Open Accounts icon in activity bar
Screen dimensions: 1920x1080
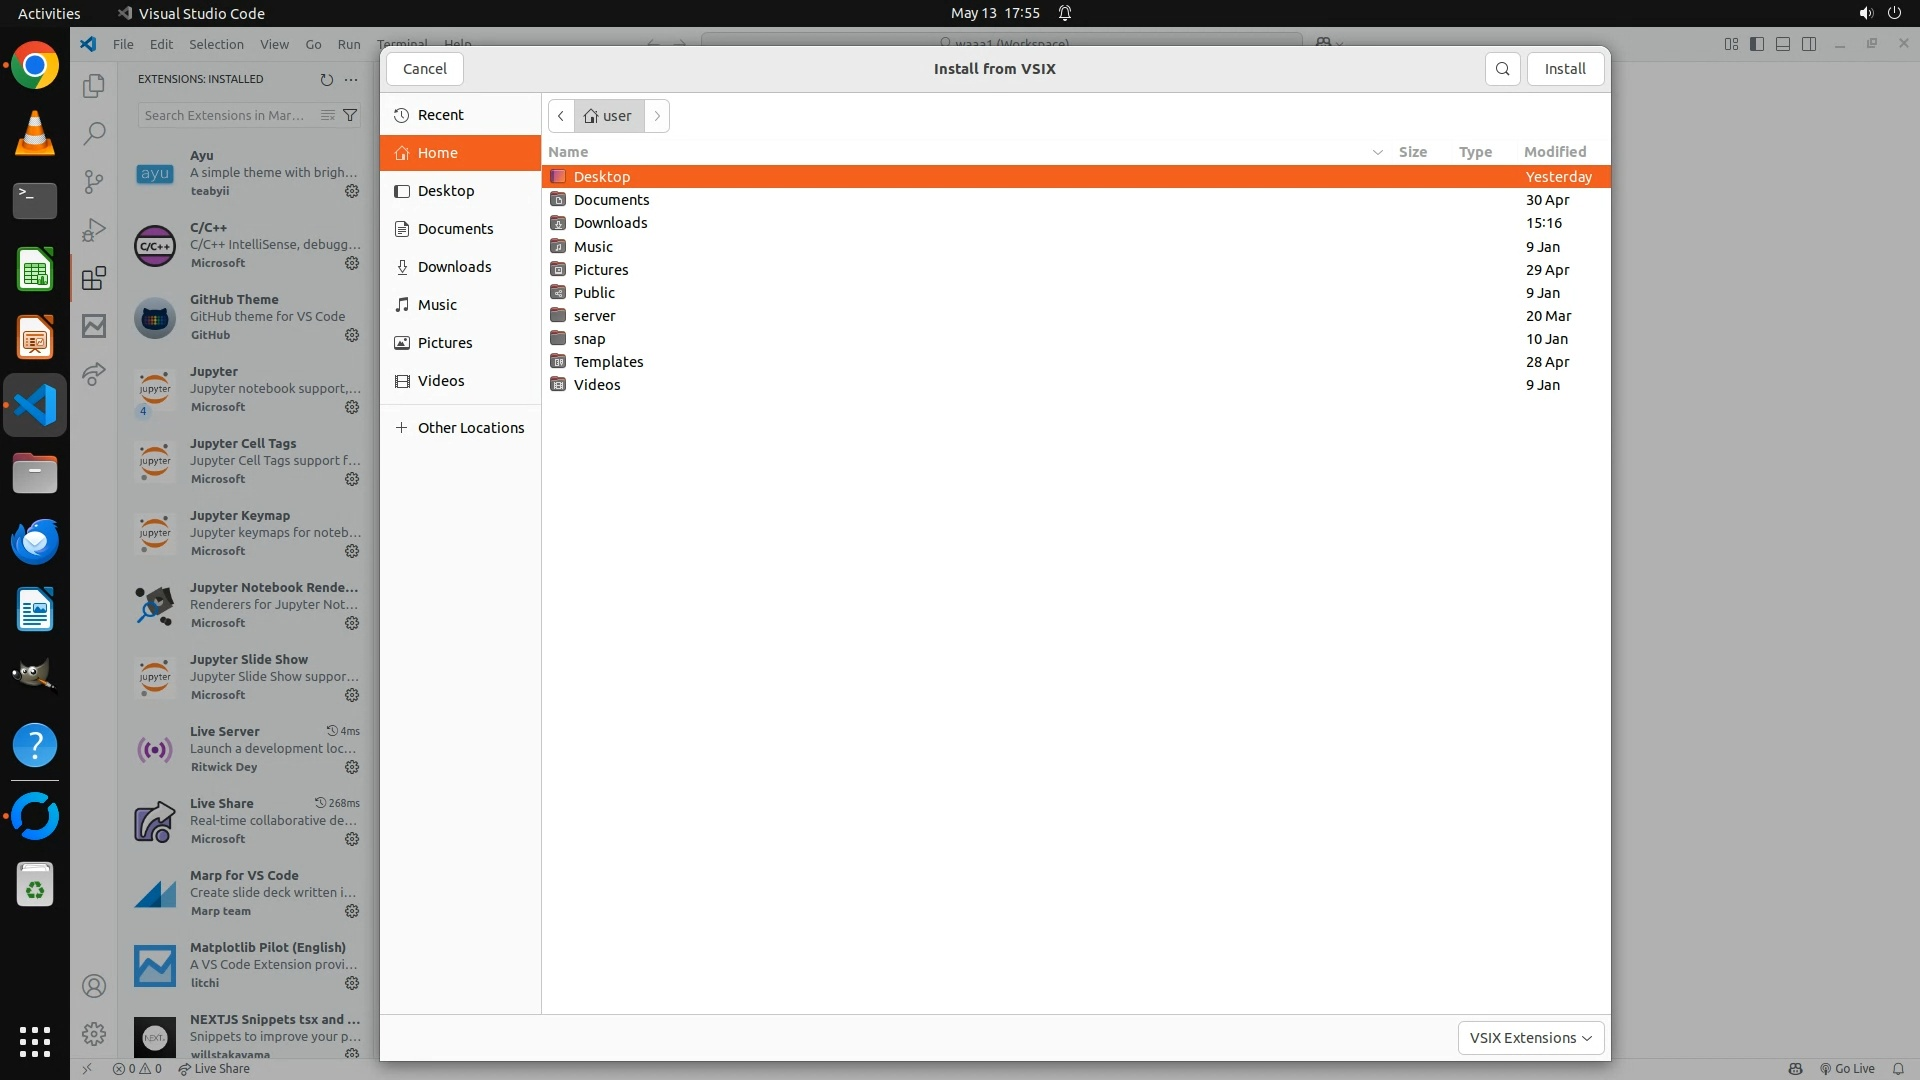pos(94,986)
